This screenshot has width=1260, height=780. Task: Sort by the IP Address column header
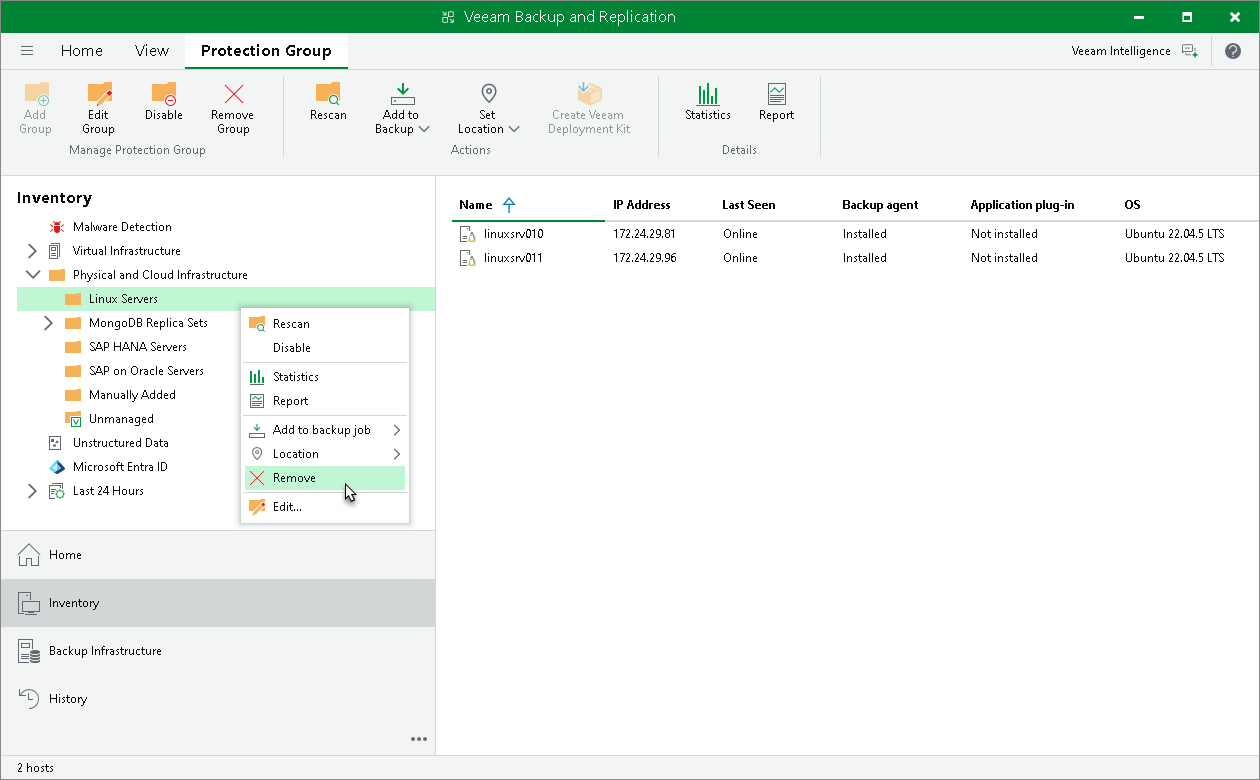[x=641, y=205]
